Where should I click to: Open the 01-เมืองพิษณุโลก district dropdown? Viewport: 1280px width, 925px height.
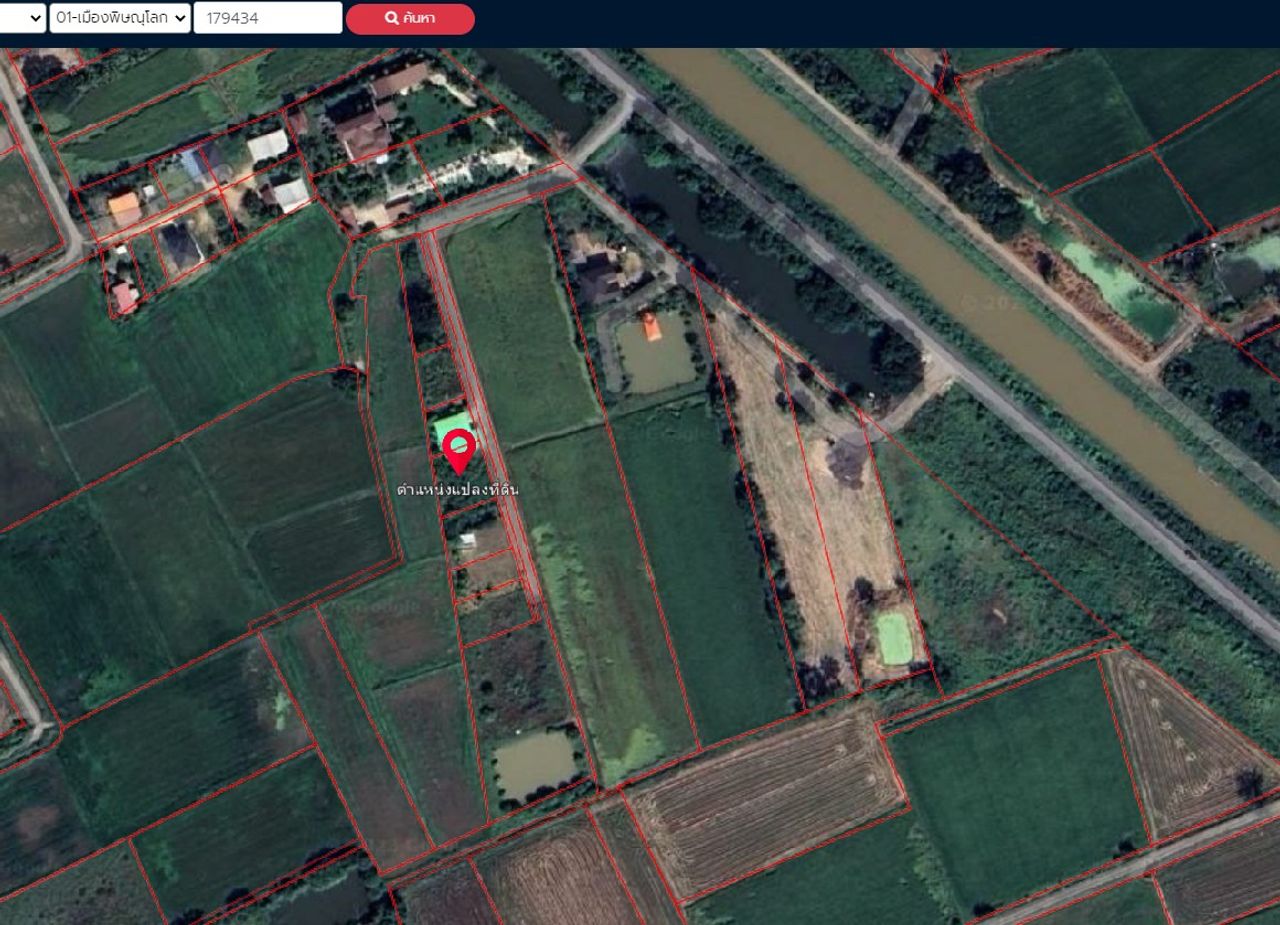click(x=120, y=18)
